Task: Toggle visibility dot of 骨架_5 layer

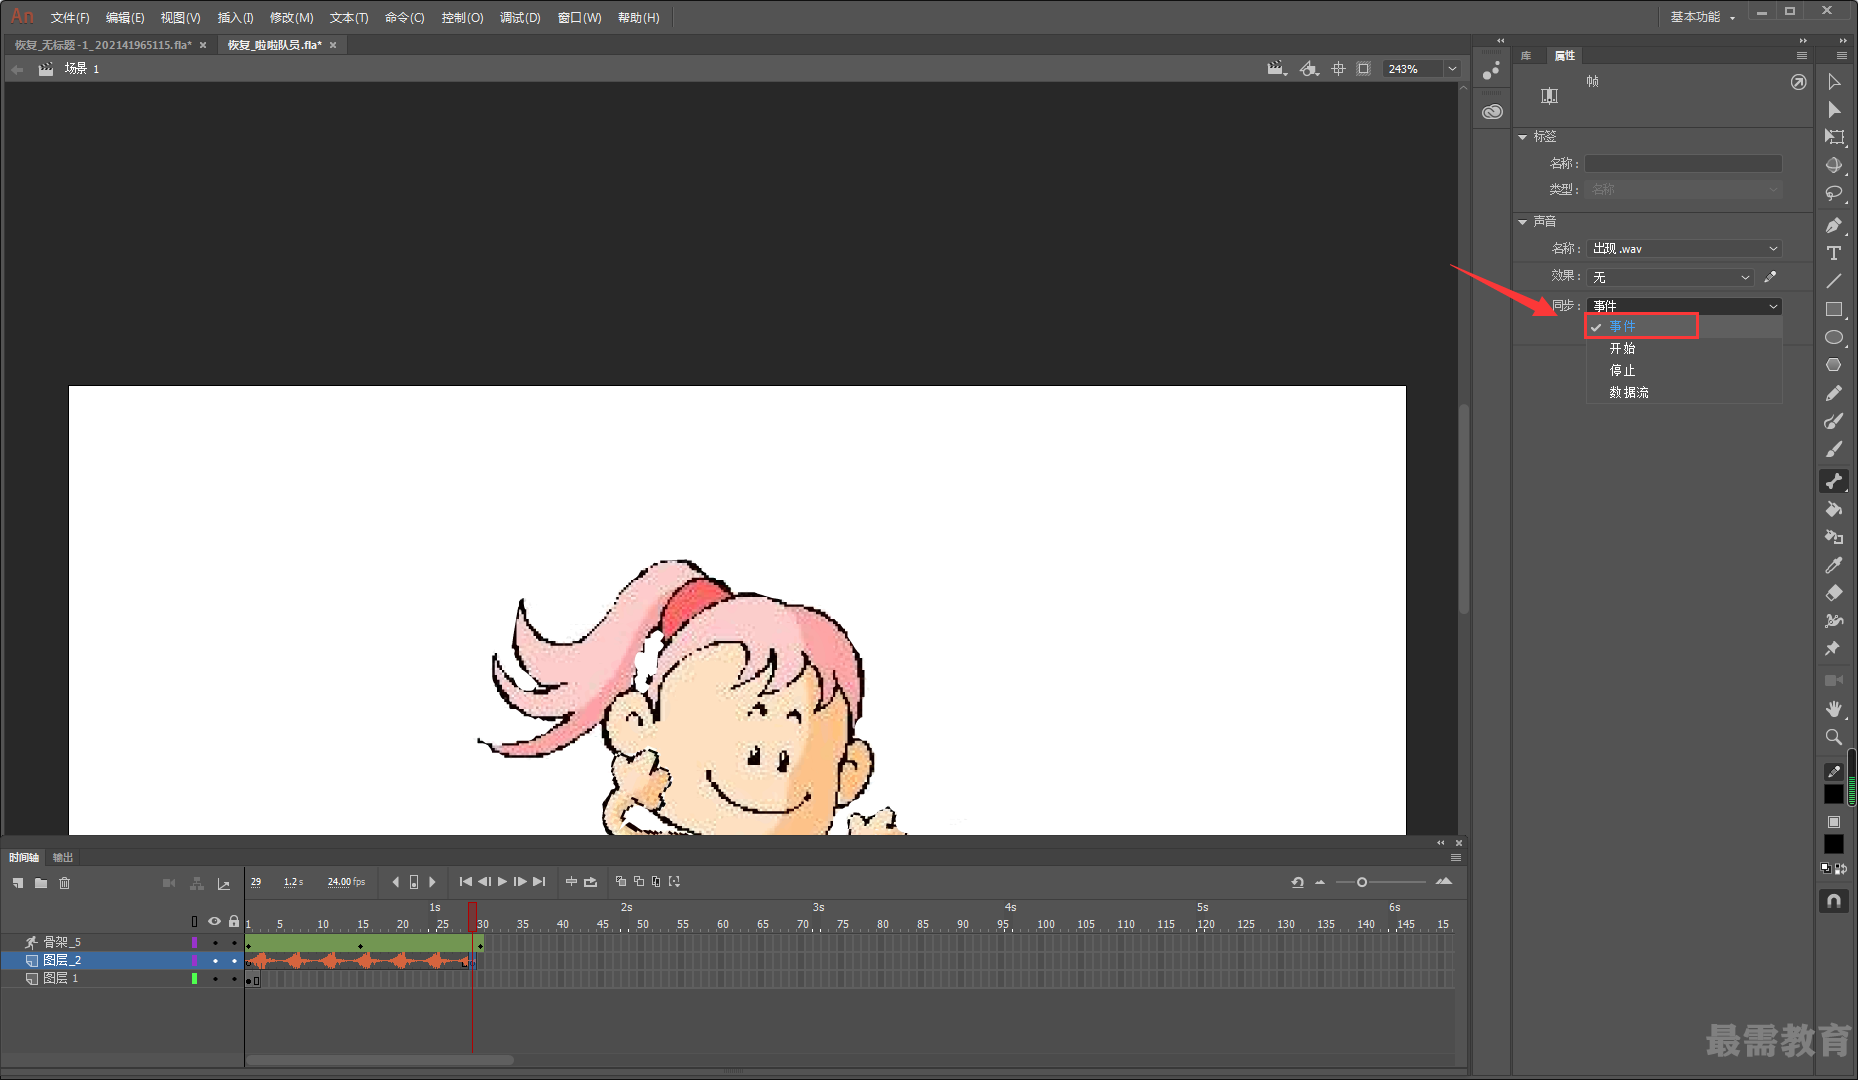Action: point(214,942)
